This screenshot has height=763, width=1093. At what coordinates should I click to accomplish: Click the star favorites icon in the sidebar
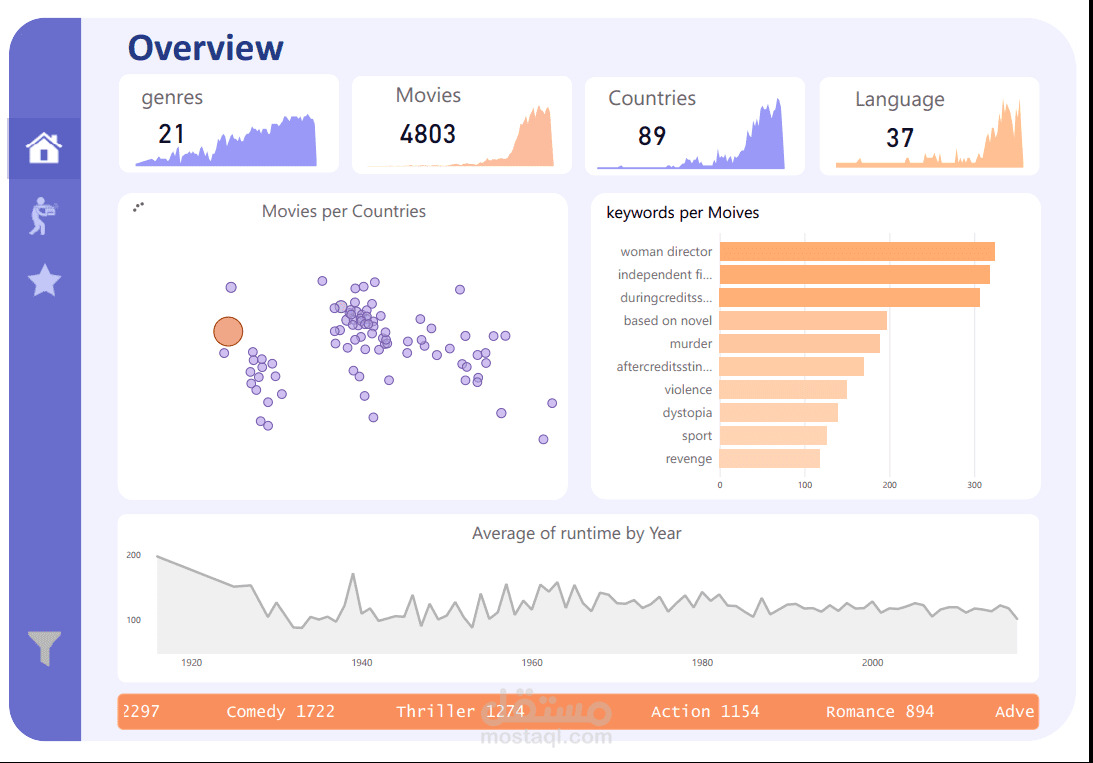44,281
